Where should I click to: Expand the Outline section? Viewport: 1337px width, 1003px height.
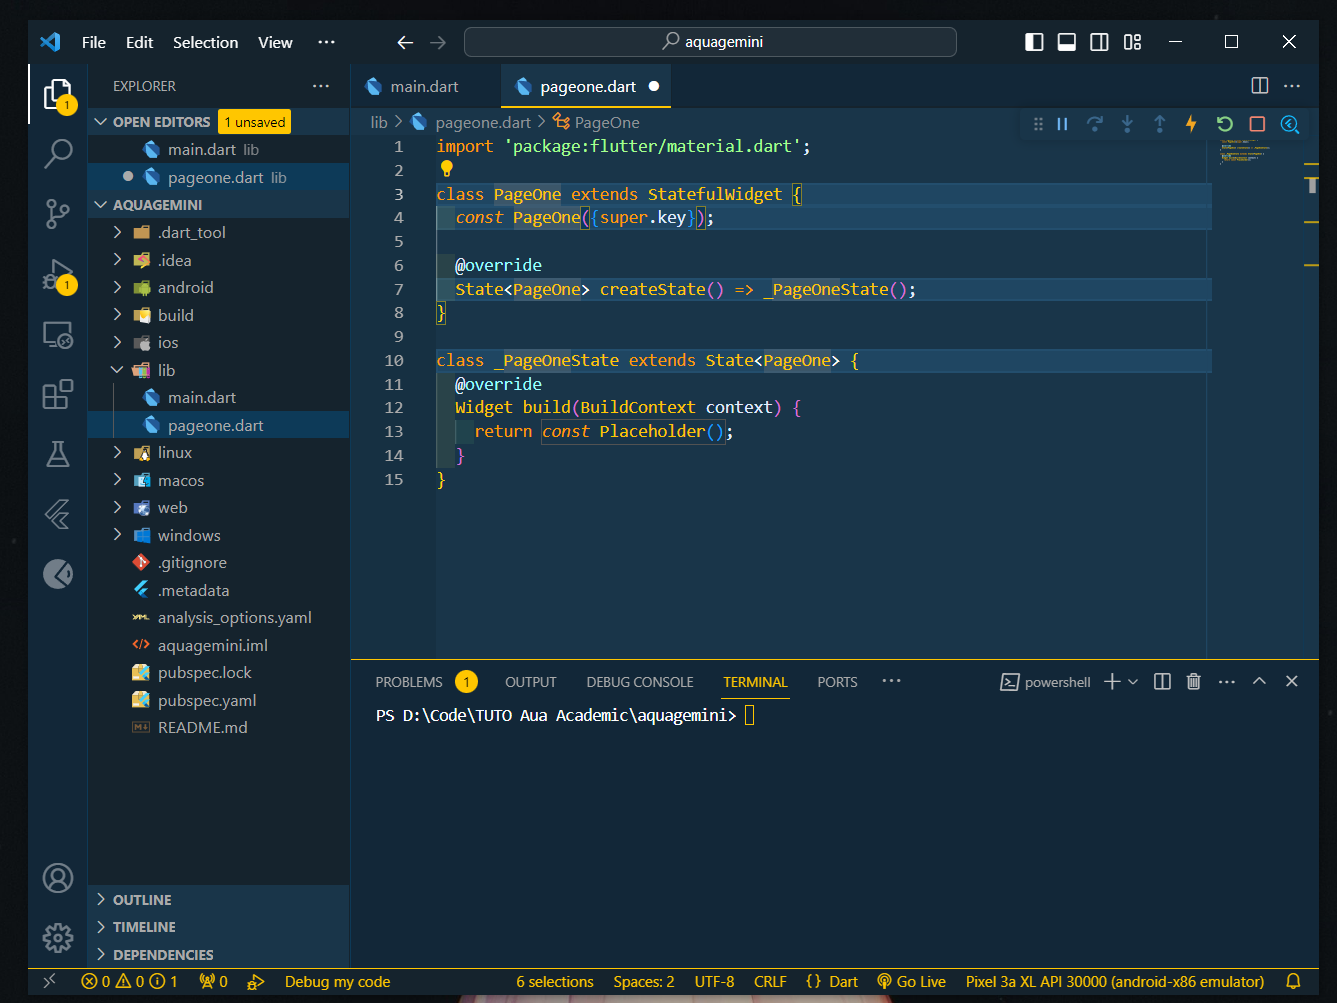click(218, 900)
